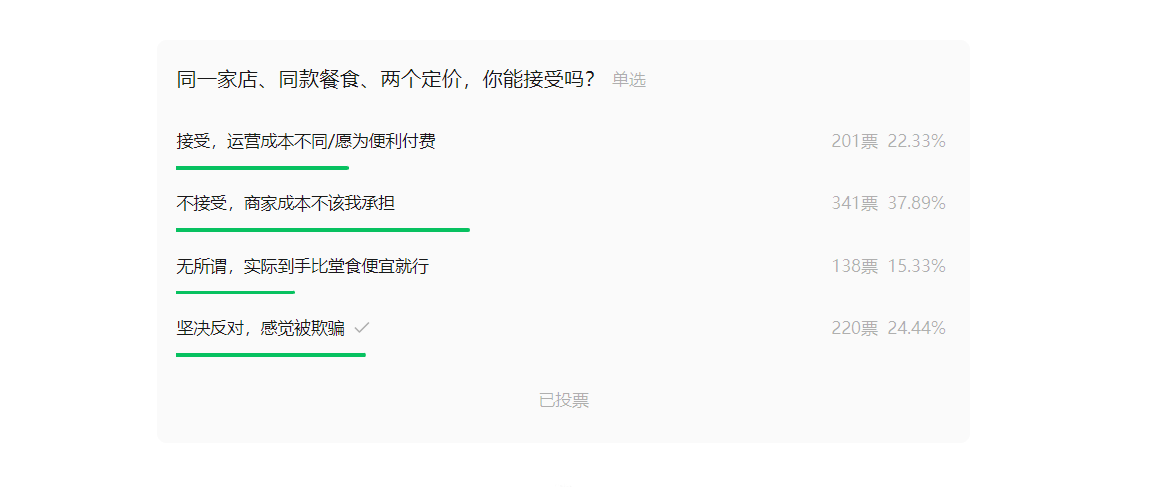Click the 201票 vote count

(854, 142)
